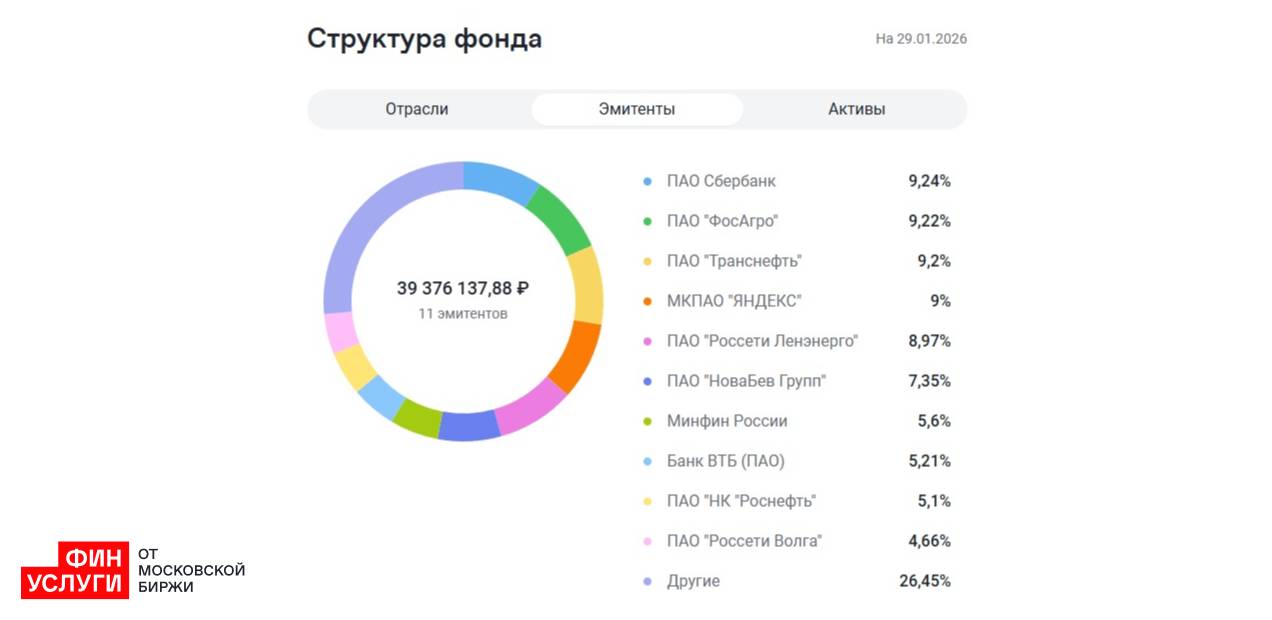Click Банк ВТБ (ПАО) legend entry
This screenshot has height=620, width=1272.
pyautogui.click(x=725, y=462)
